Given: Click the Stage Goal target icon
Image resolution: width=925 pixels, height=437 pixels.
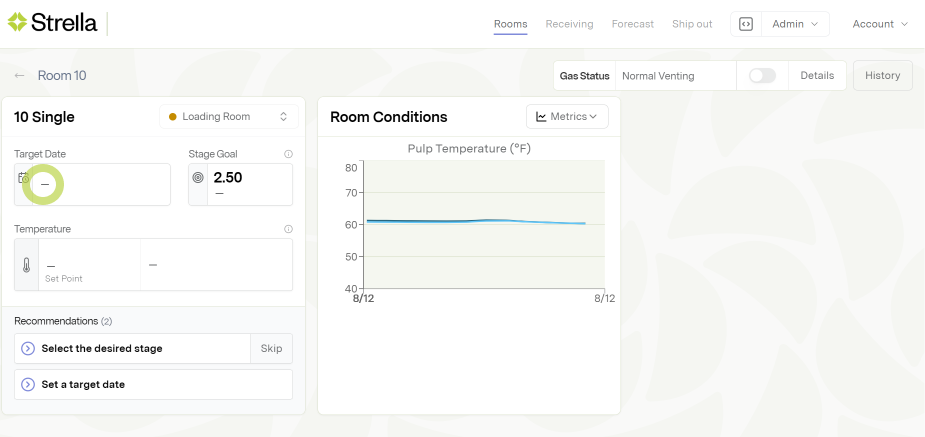Looking at the screenshot, I should pos(198,178).
